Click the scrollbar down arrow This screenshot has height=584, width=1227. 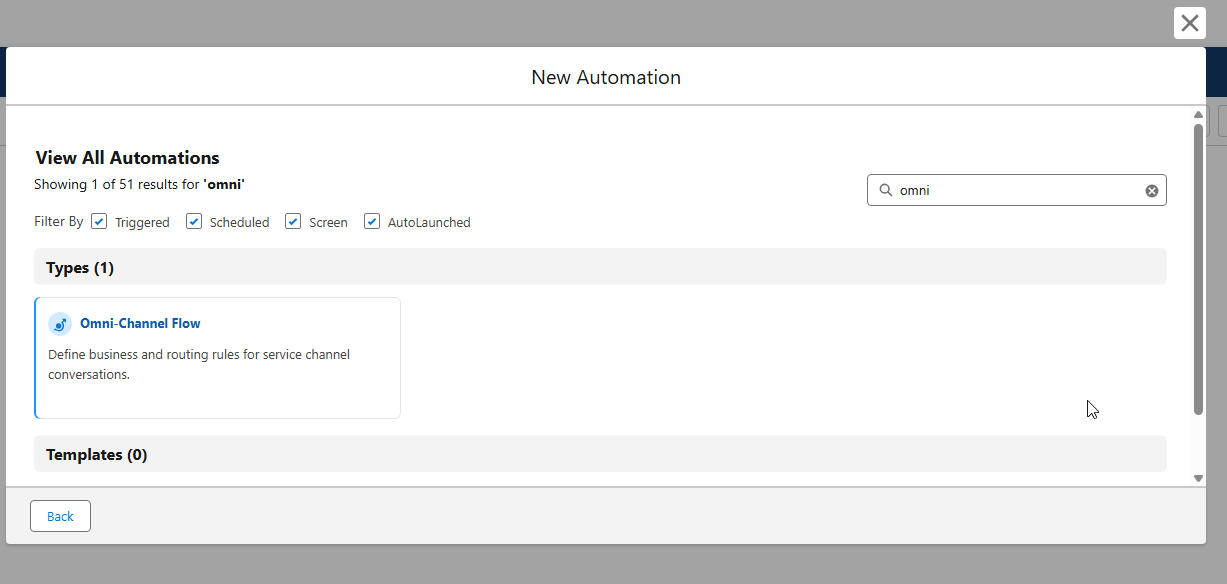(x=1198, y=478)
